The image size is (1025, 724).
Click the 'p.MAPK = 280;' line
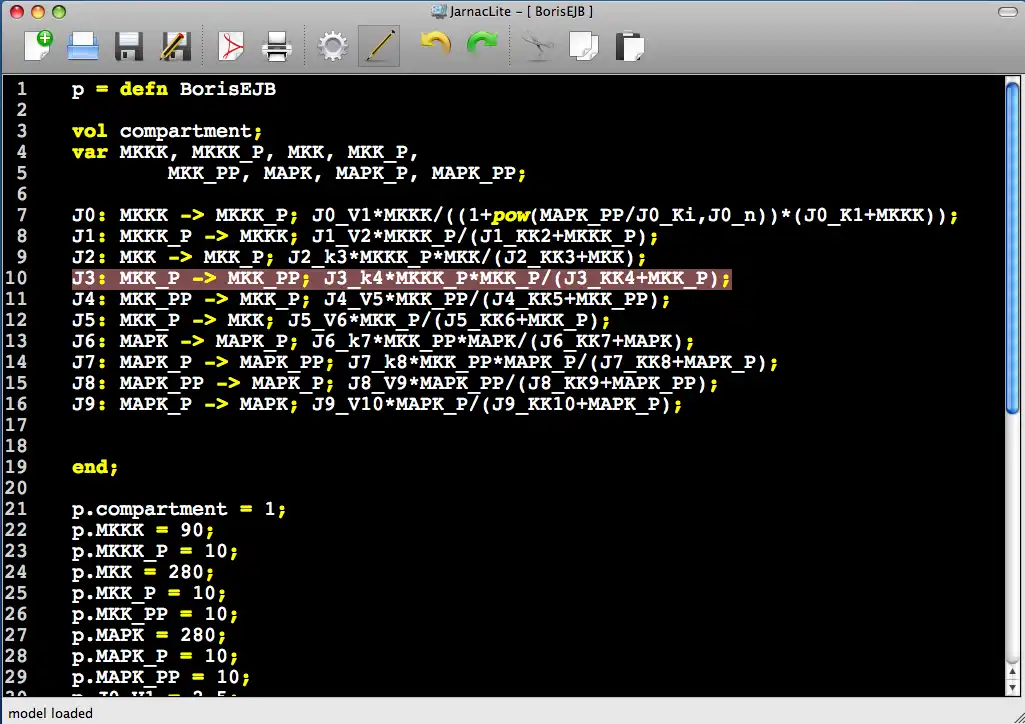tap(148, 635)
